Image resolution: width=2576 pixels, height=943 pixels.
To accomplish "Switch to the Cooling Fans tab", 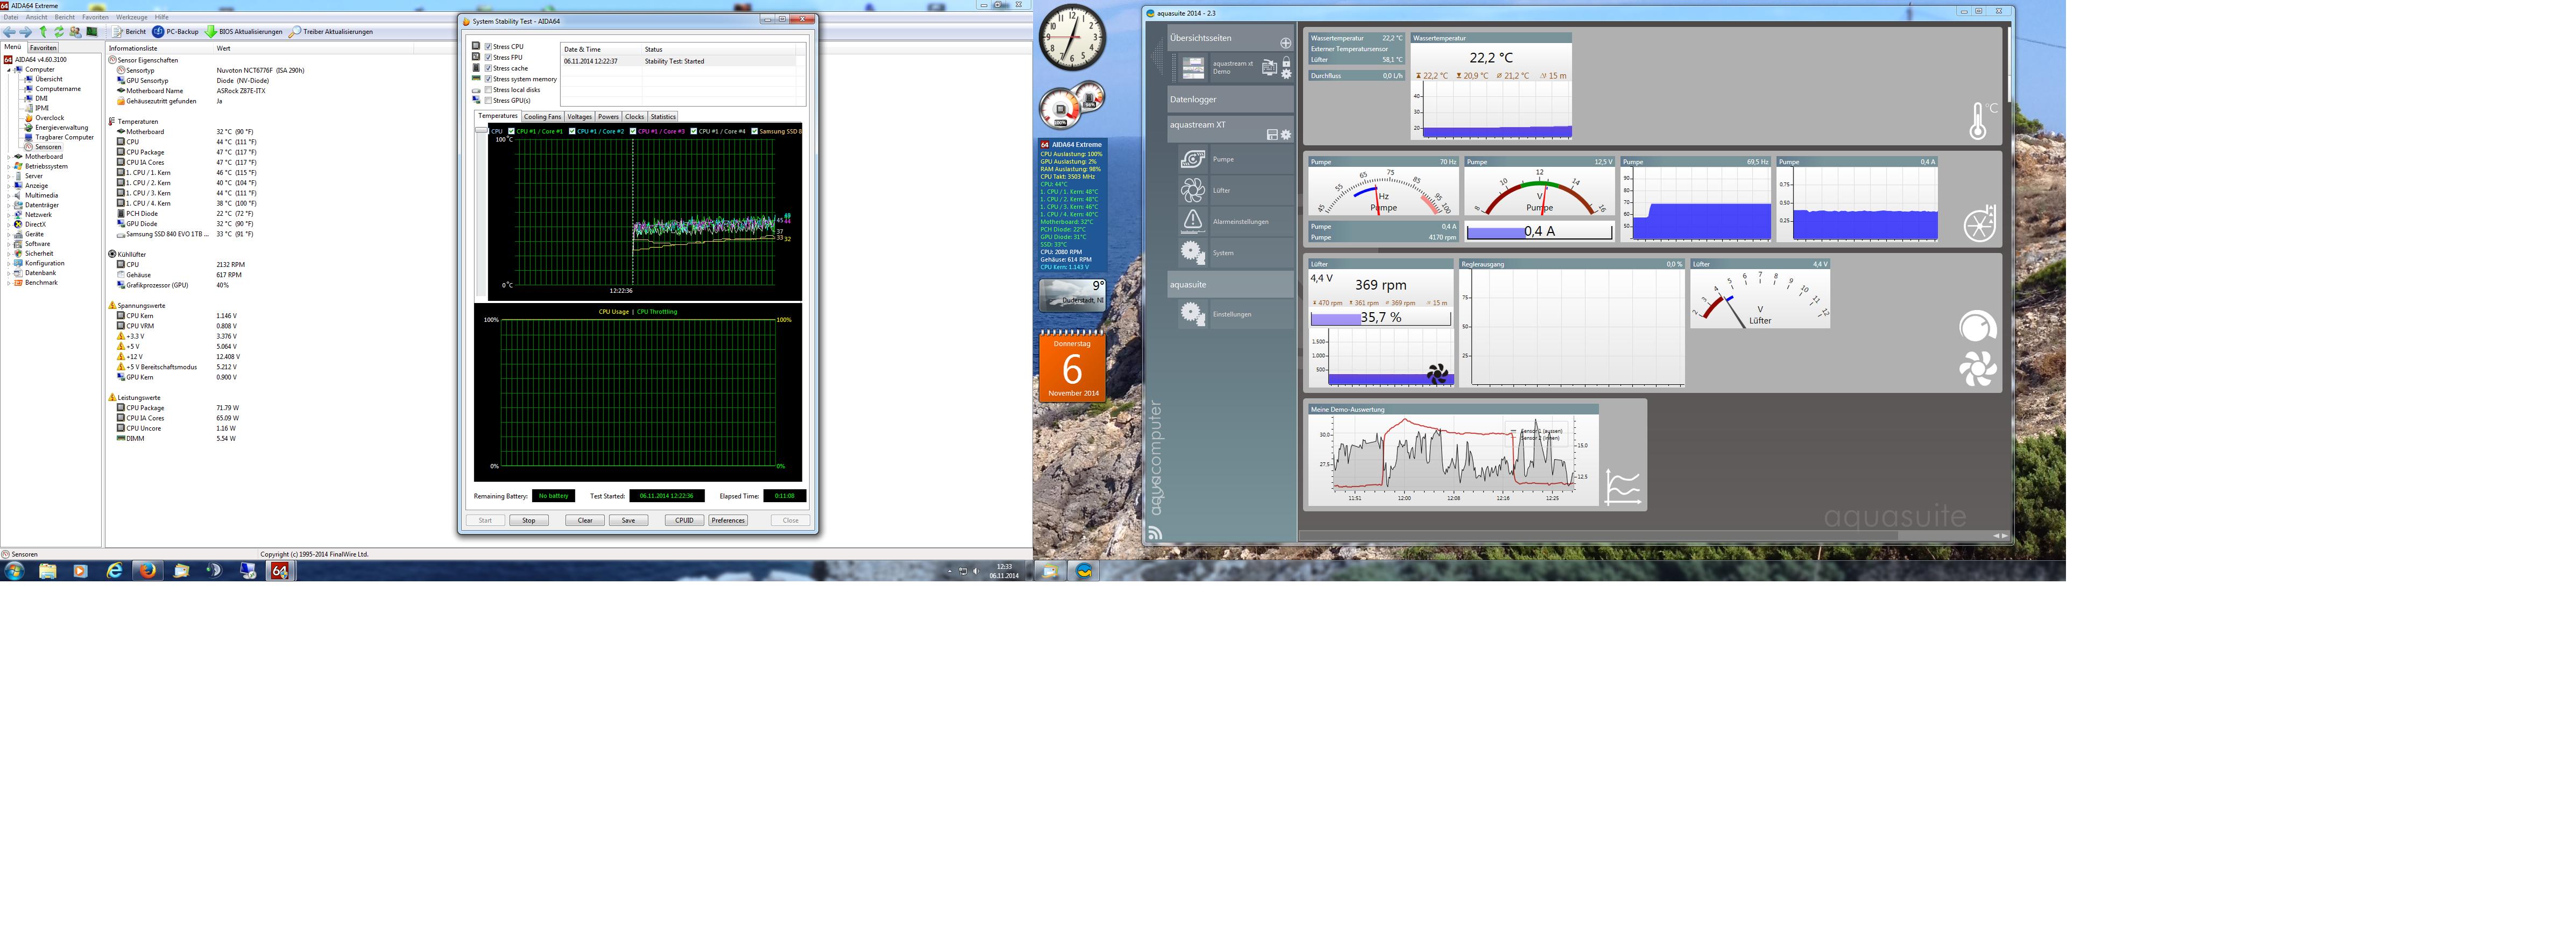I will [x=542, y=117].
